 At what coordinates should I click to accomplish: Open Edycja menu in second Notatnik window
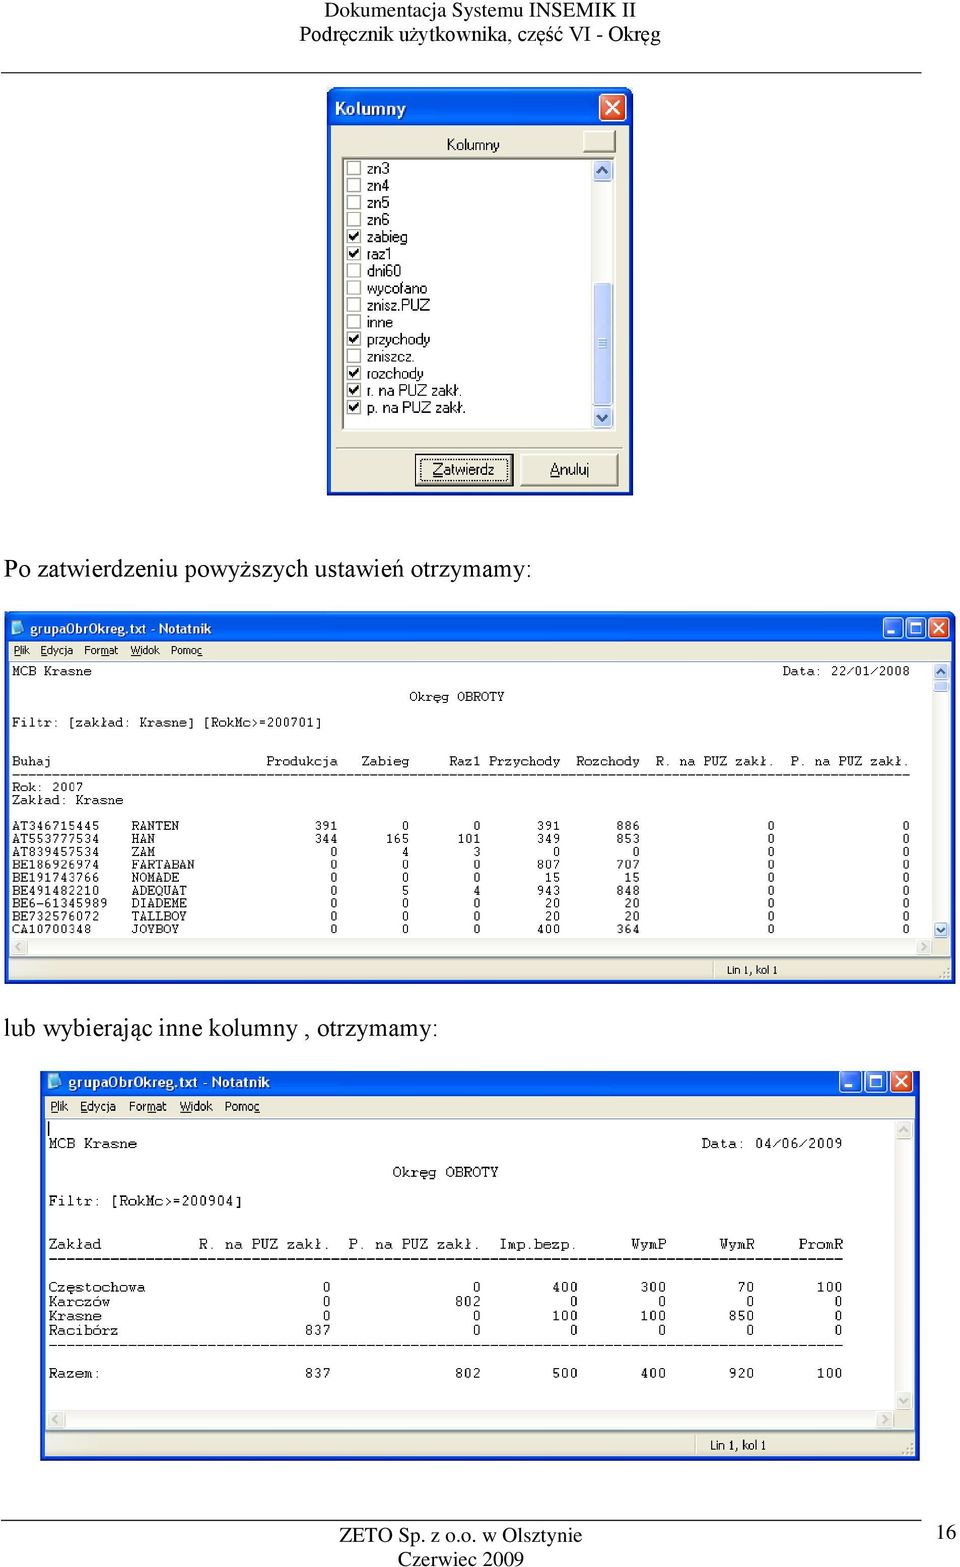click(x=98, y=1106)
